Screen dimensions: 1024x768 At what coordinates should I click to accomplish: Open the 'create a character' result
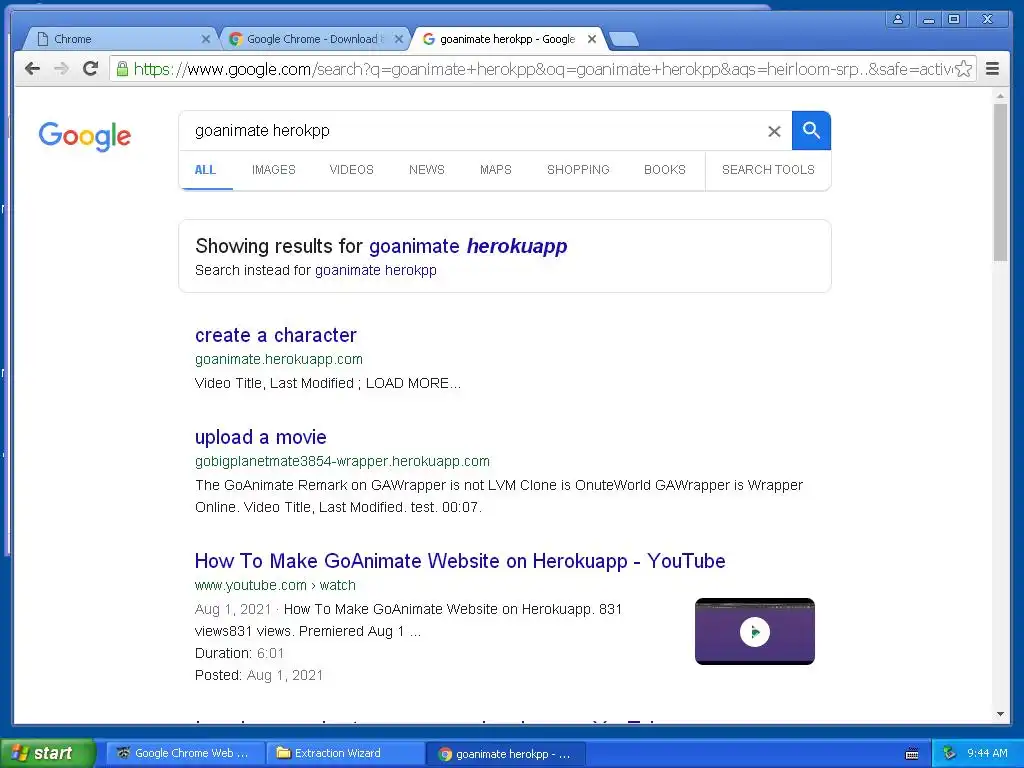coord(276,335)
